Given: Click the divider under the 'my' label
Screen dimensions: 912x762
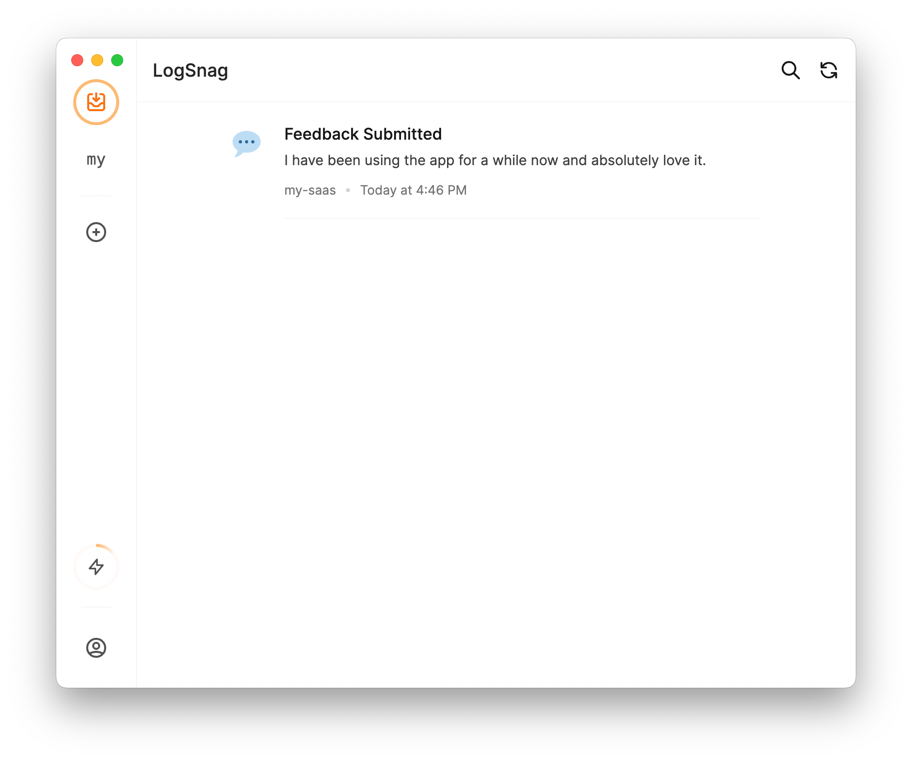Looking at the screenshot, I should click(x=96, y=195).
